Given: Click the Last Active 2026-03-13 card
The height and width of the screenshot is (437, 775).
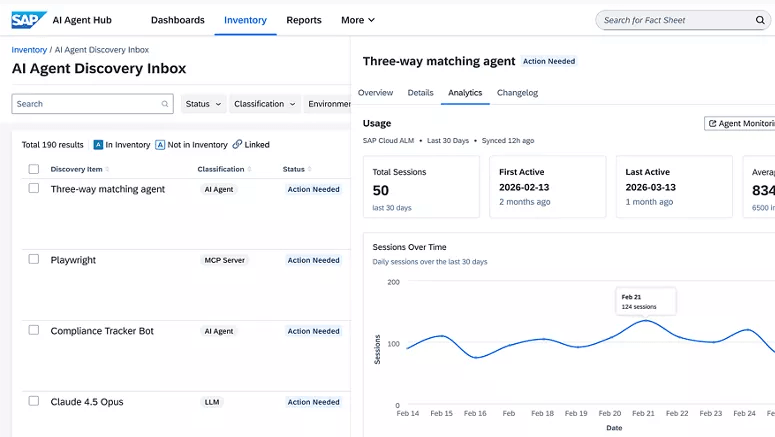Looking at the screenshot, I should click(x=674, y=187).
